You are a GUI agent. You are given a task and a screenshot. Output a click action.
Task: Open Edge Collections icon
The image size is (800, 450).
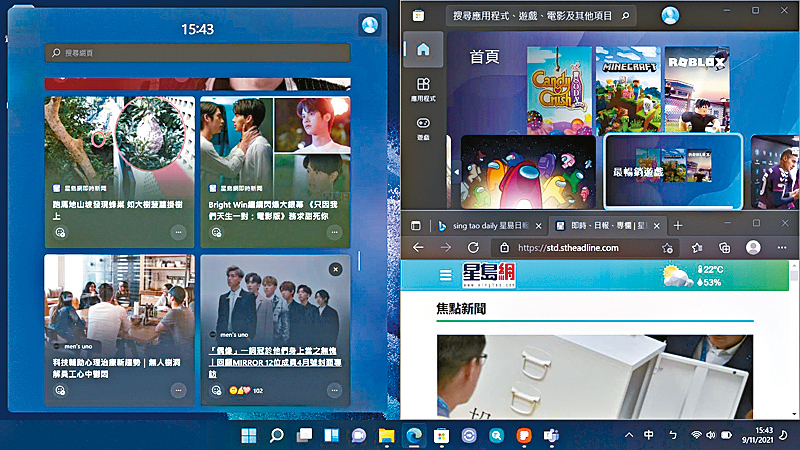tap(724, 248)
